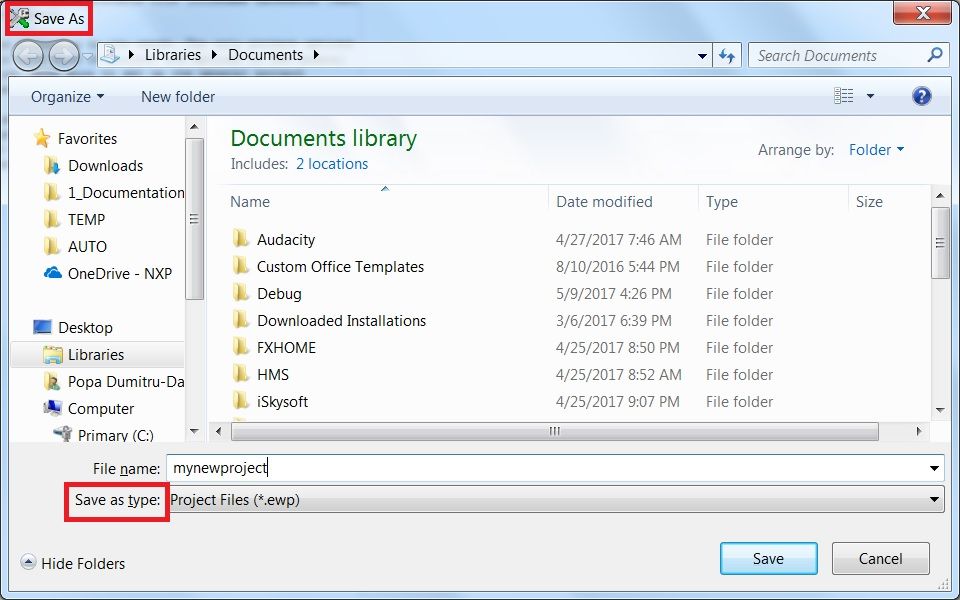Click Hide Folders

83,563
